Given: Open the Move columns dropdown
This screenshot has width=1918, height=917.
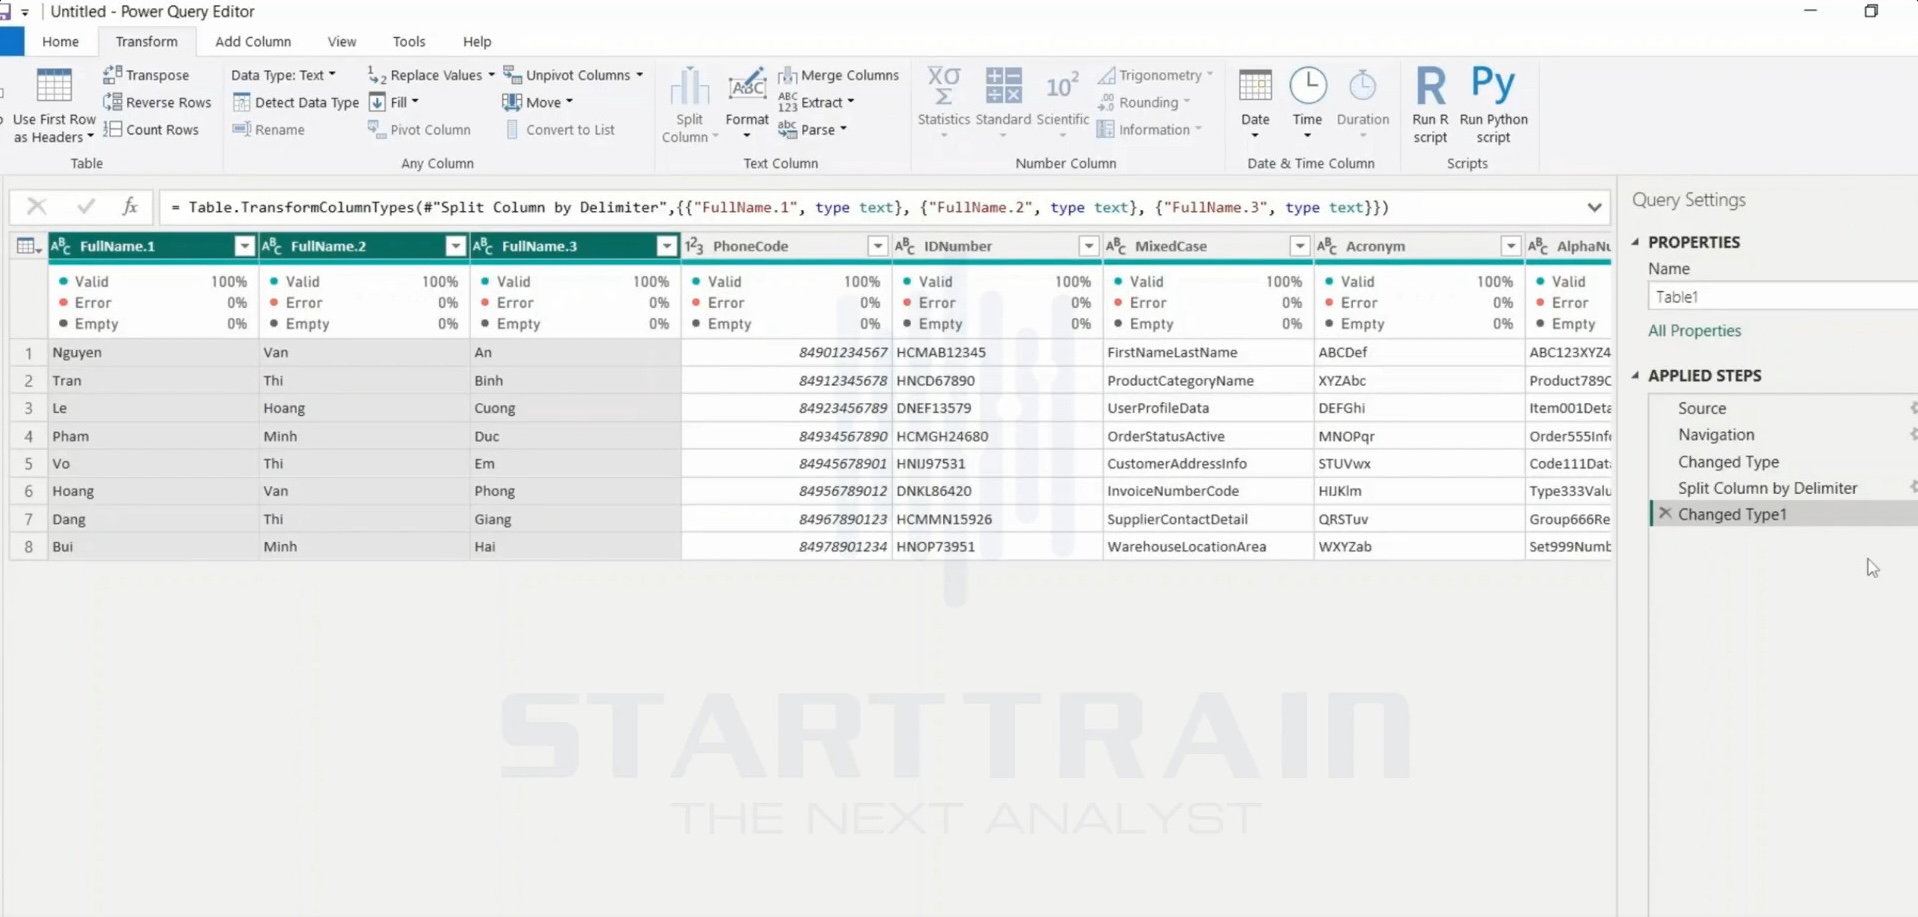Looking at the screenshot, I should [538, 102].
